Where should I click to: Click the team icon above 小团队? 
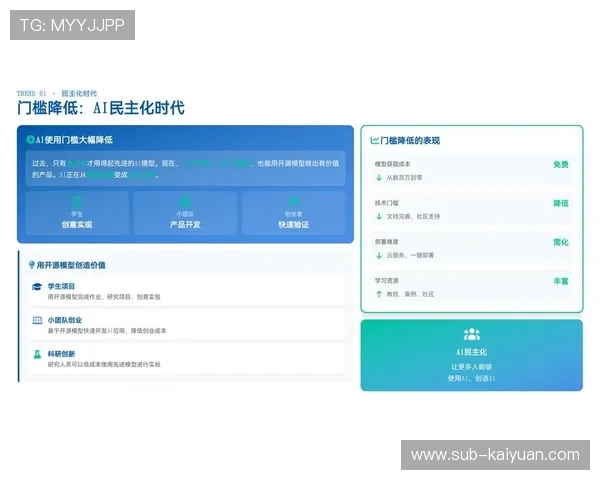pyautogui.click(x=185, y=201)
